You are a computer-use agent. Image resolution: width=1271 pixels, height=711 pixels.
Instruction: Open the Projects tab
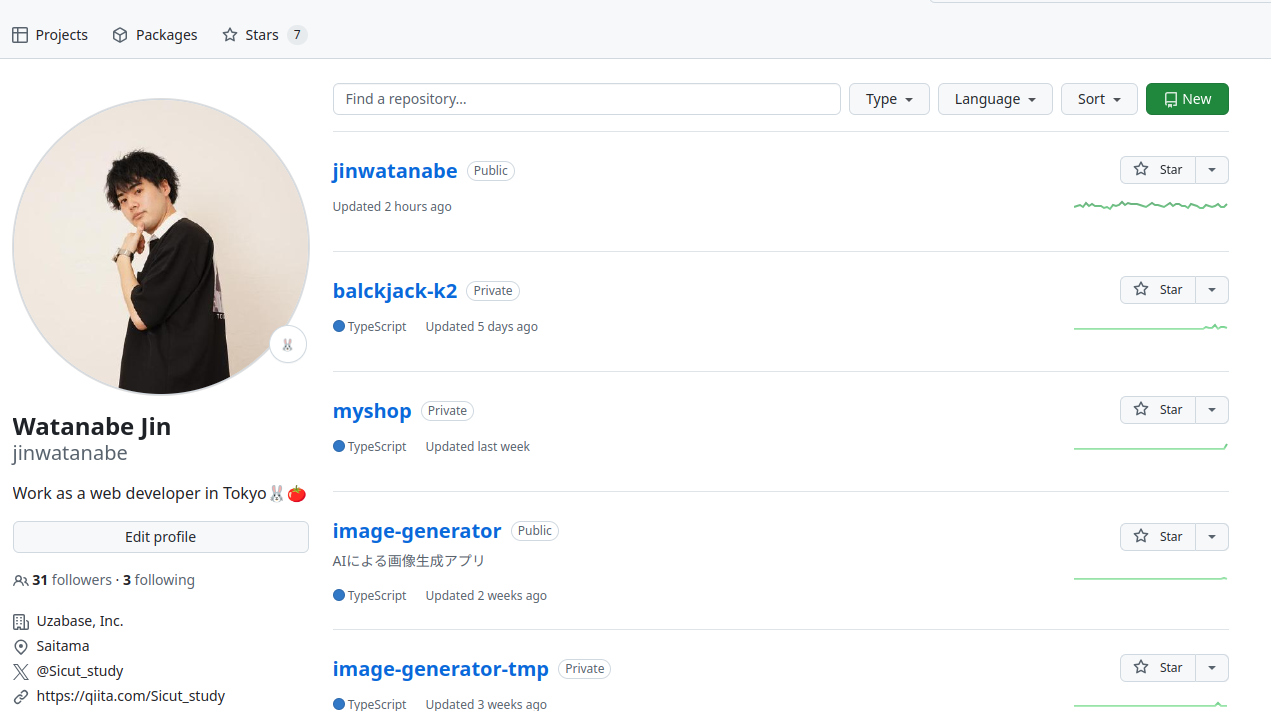[50, 35]
